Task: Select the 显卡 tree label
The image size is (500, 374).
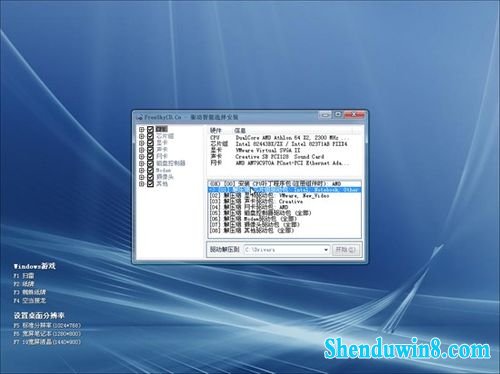Action: pyautogui.click(x=162, y=143)
